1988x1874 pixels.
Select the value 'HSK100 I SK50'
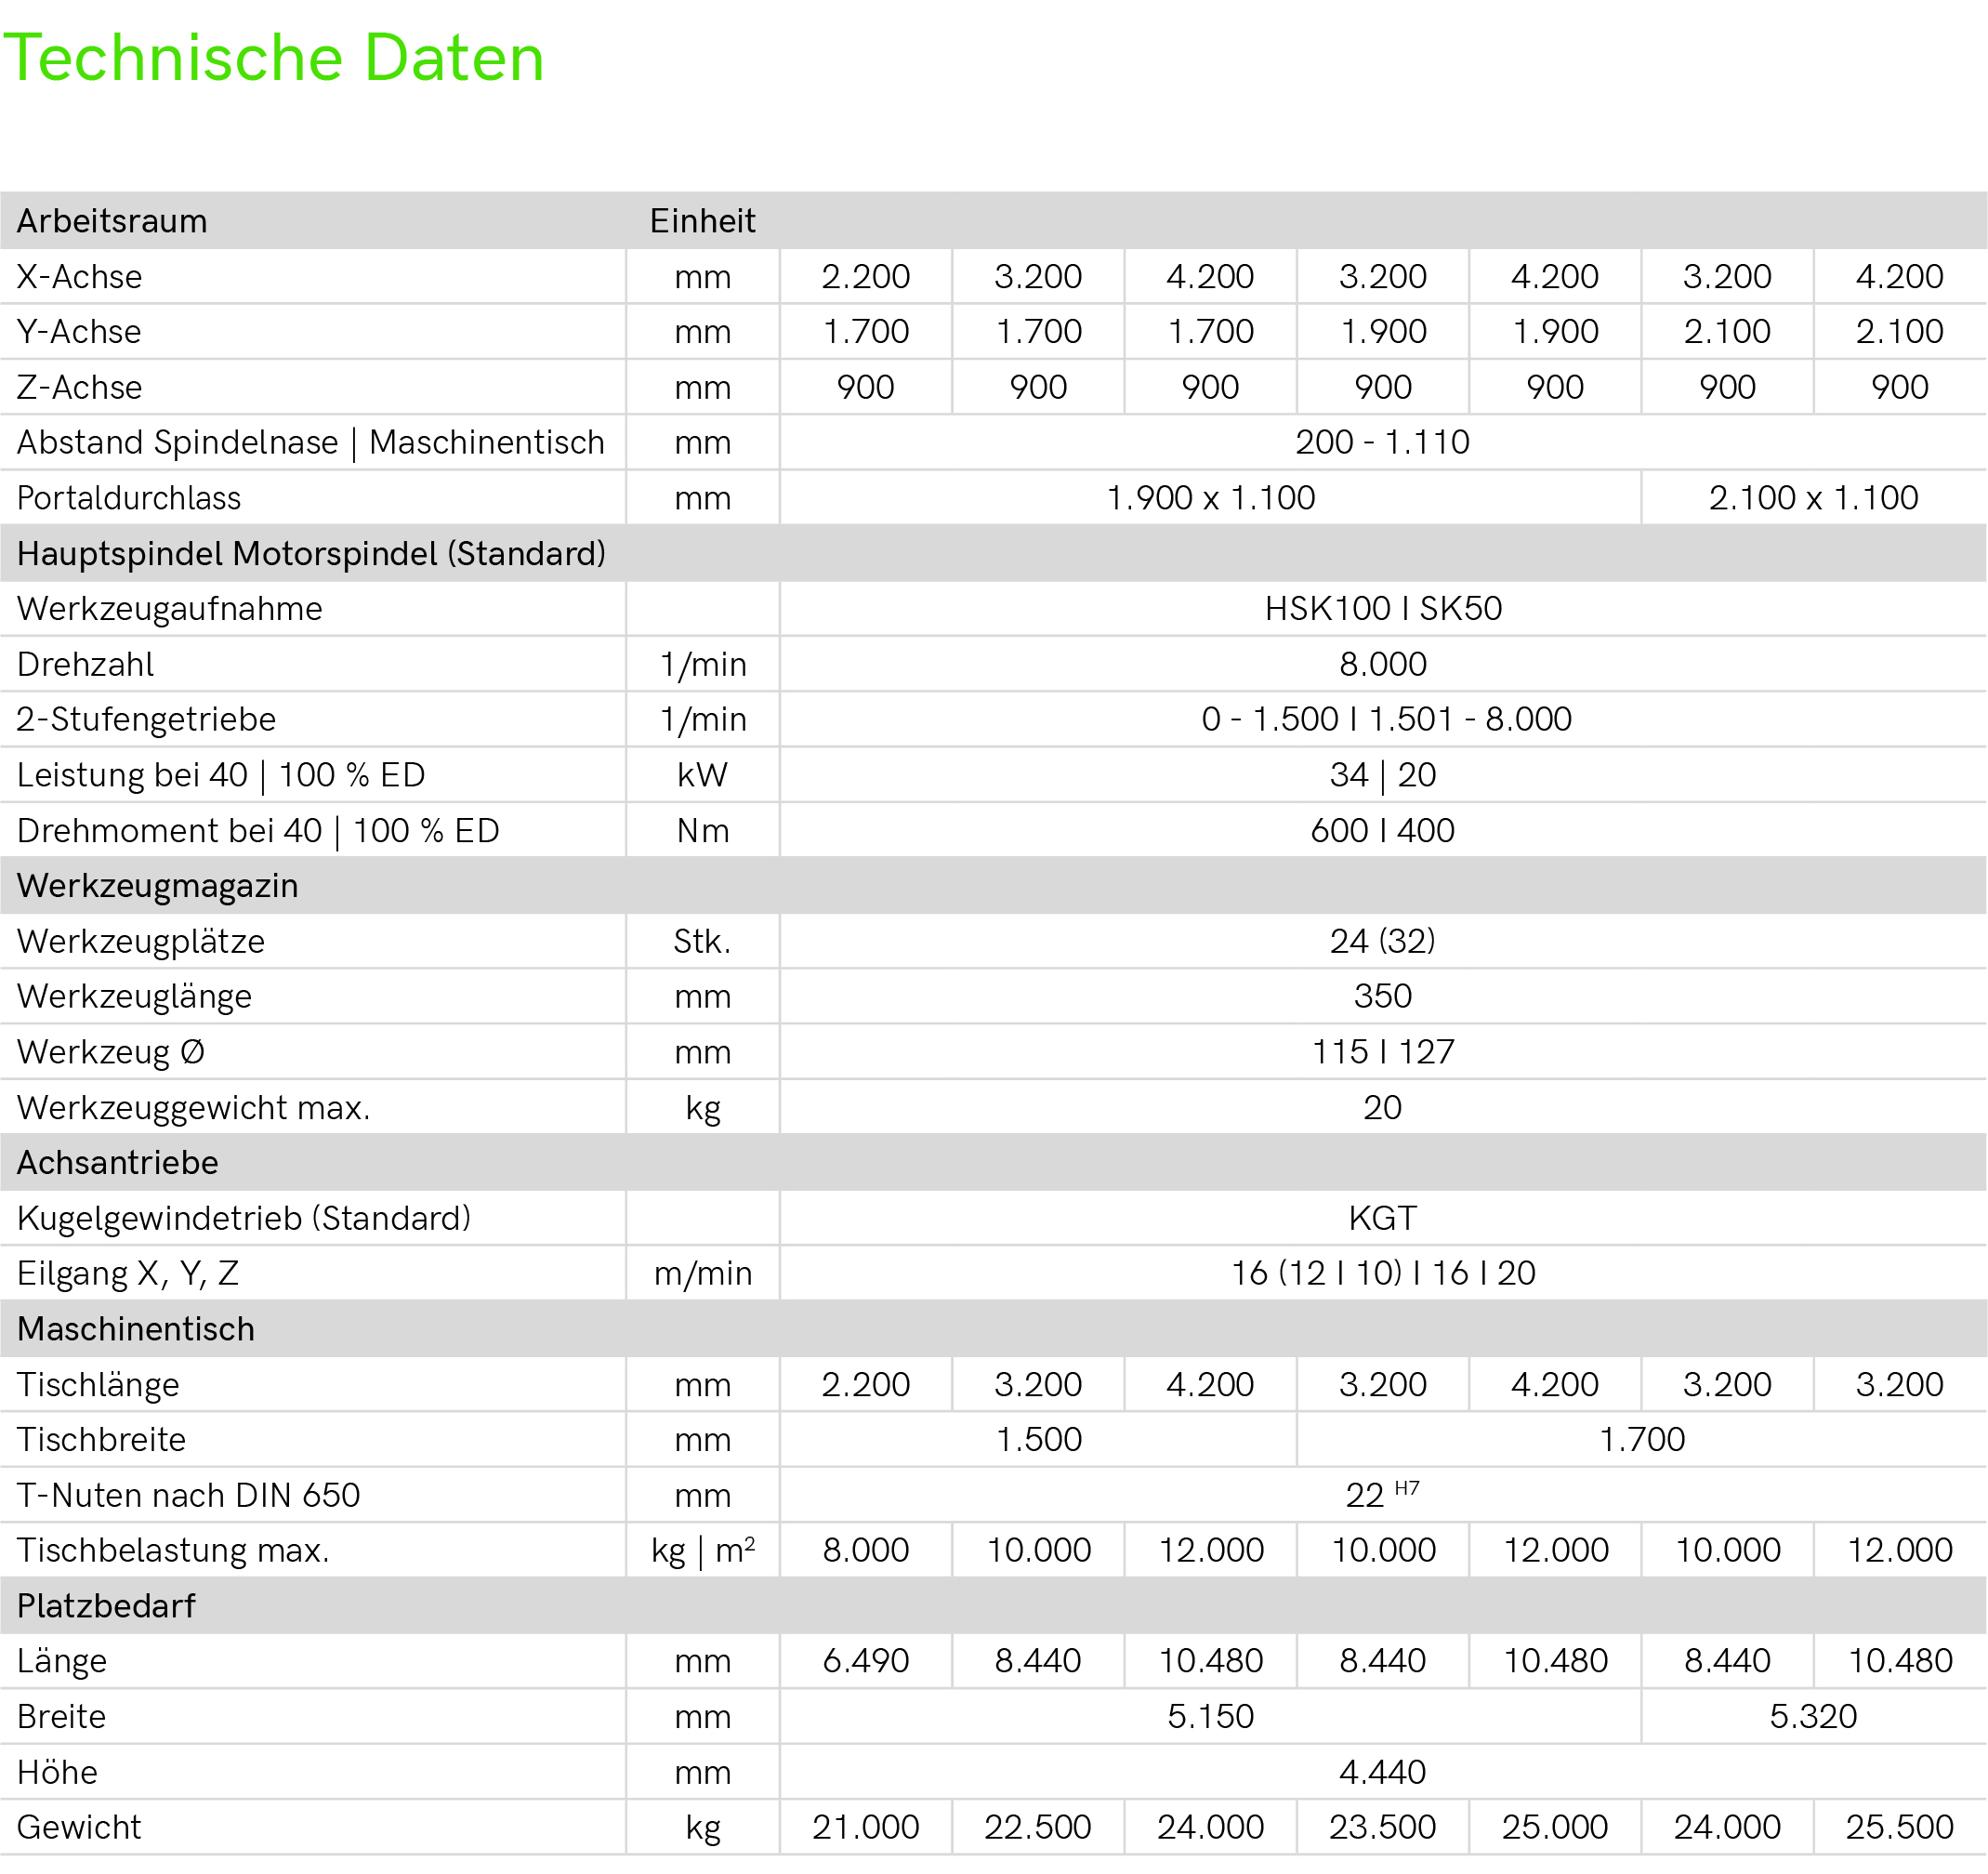coord(1383,608)
